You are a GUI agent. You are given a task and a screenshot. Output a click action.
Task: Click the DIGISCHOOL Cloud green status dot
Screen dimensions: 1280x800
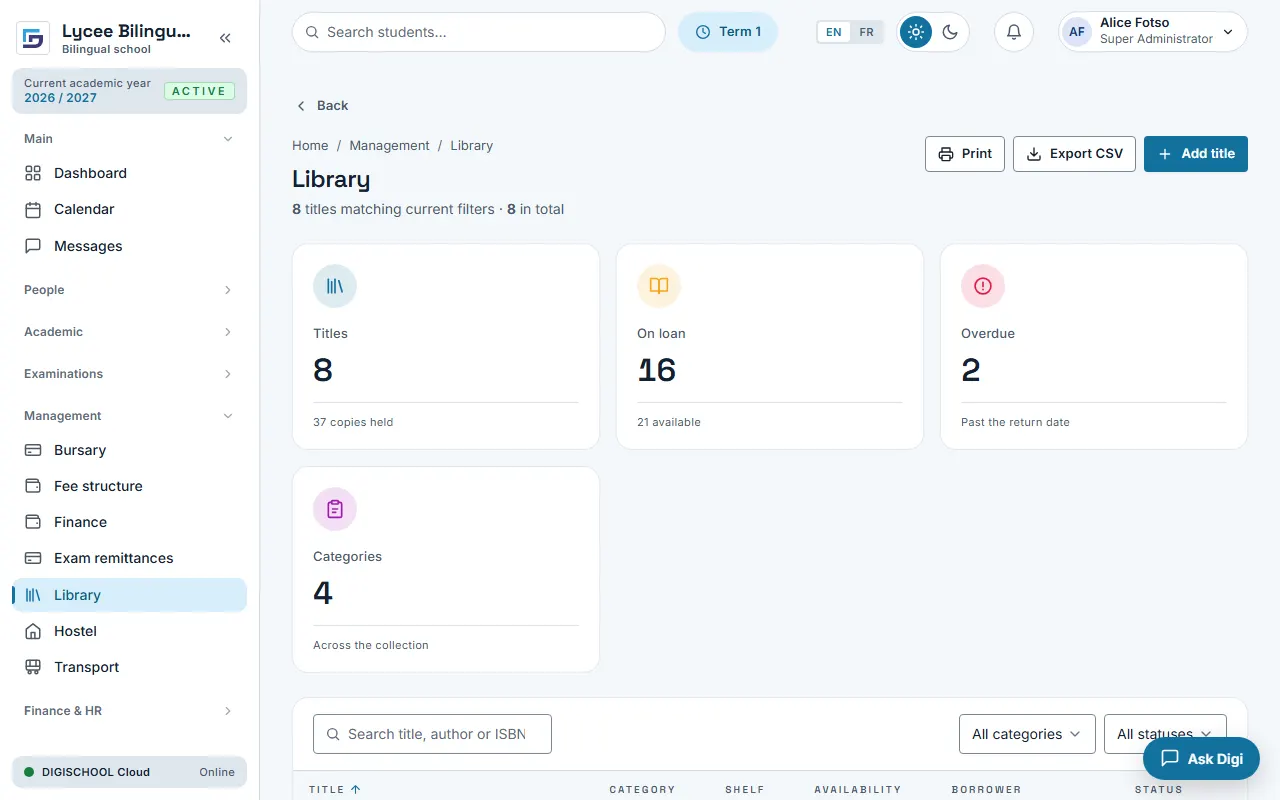click(x=29, y=772)
